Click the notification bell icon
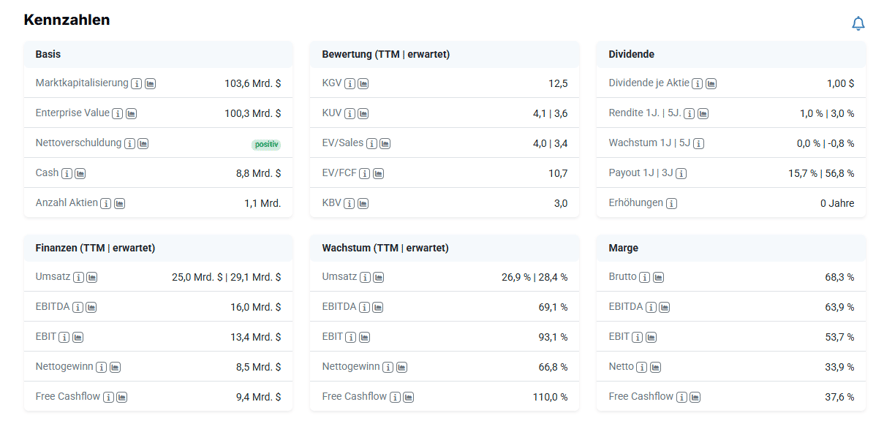 [x=858, y=24]
